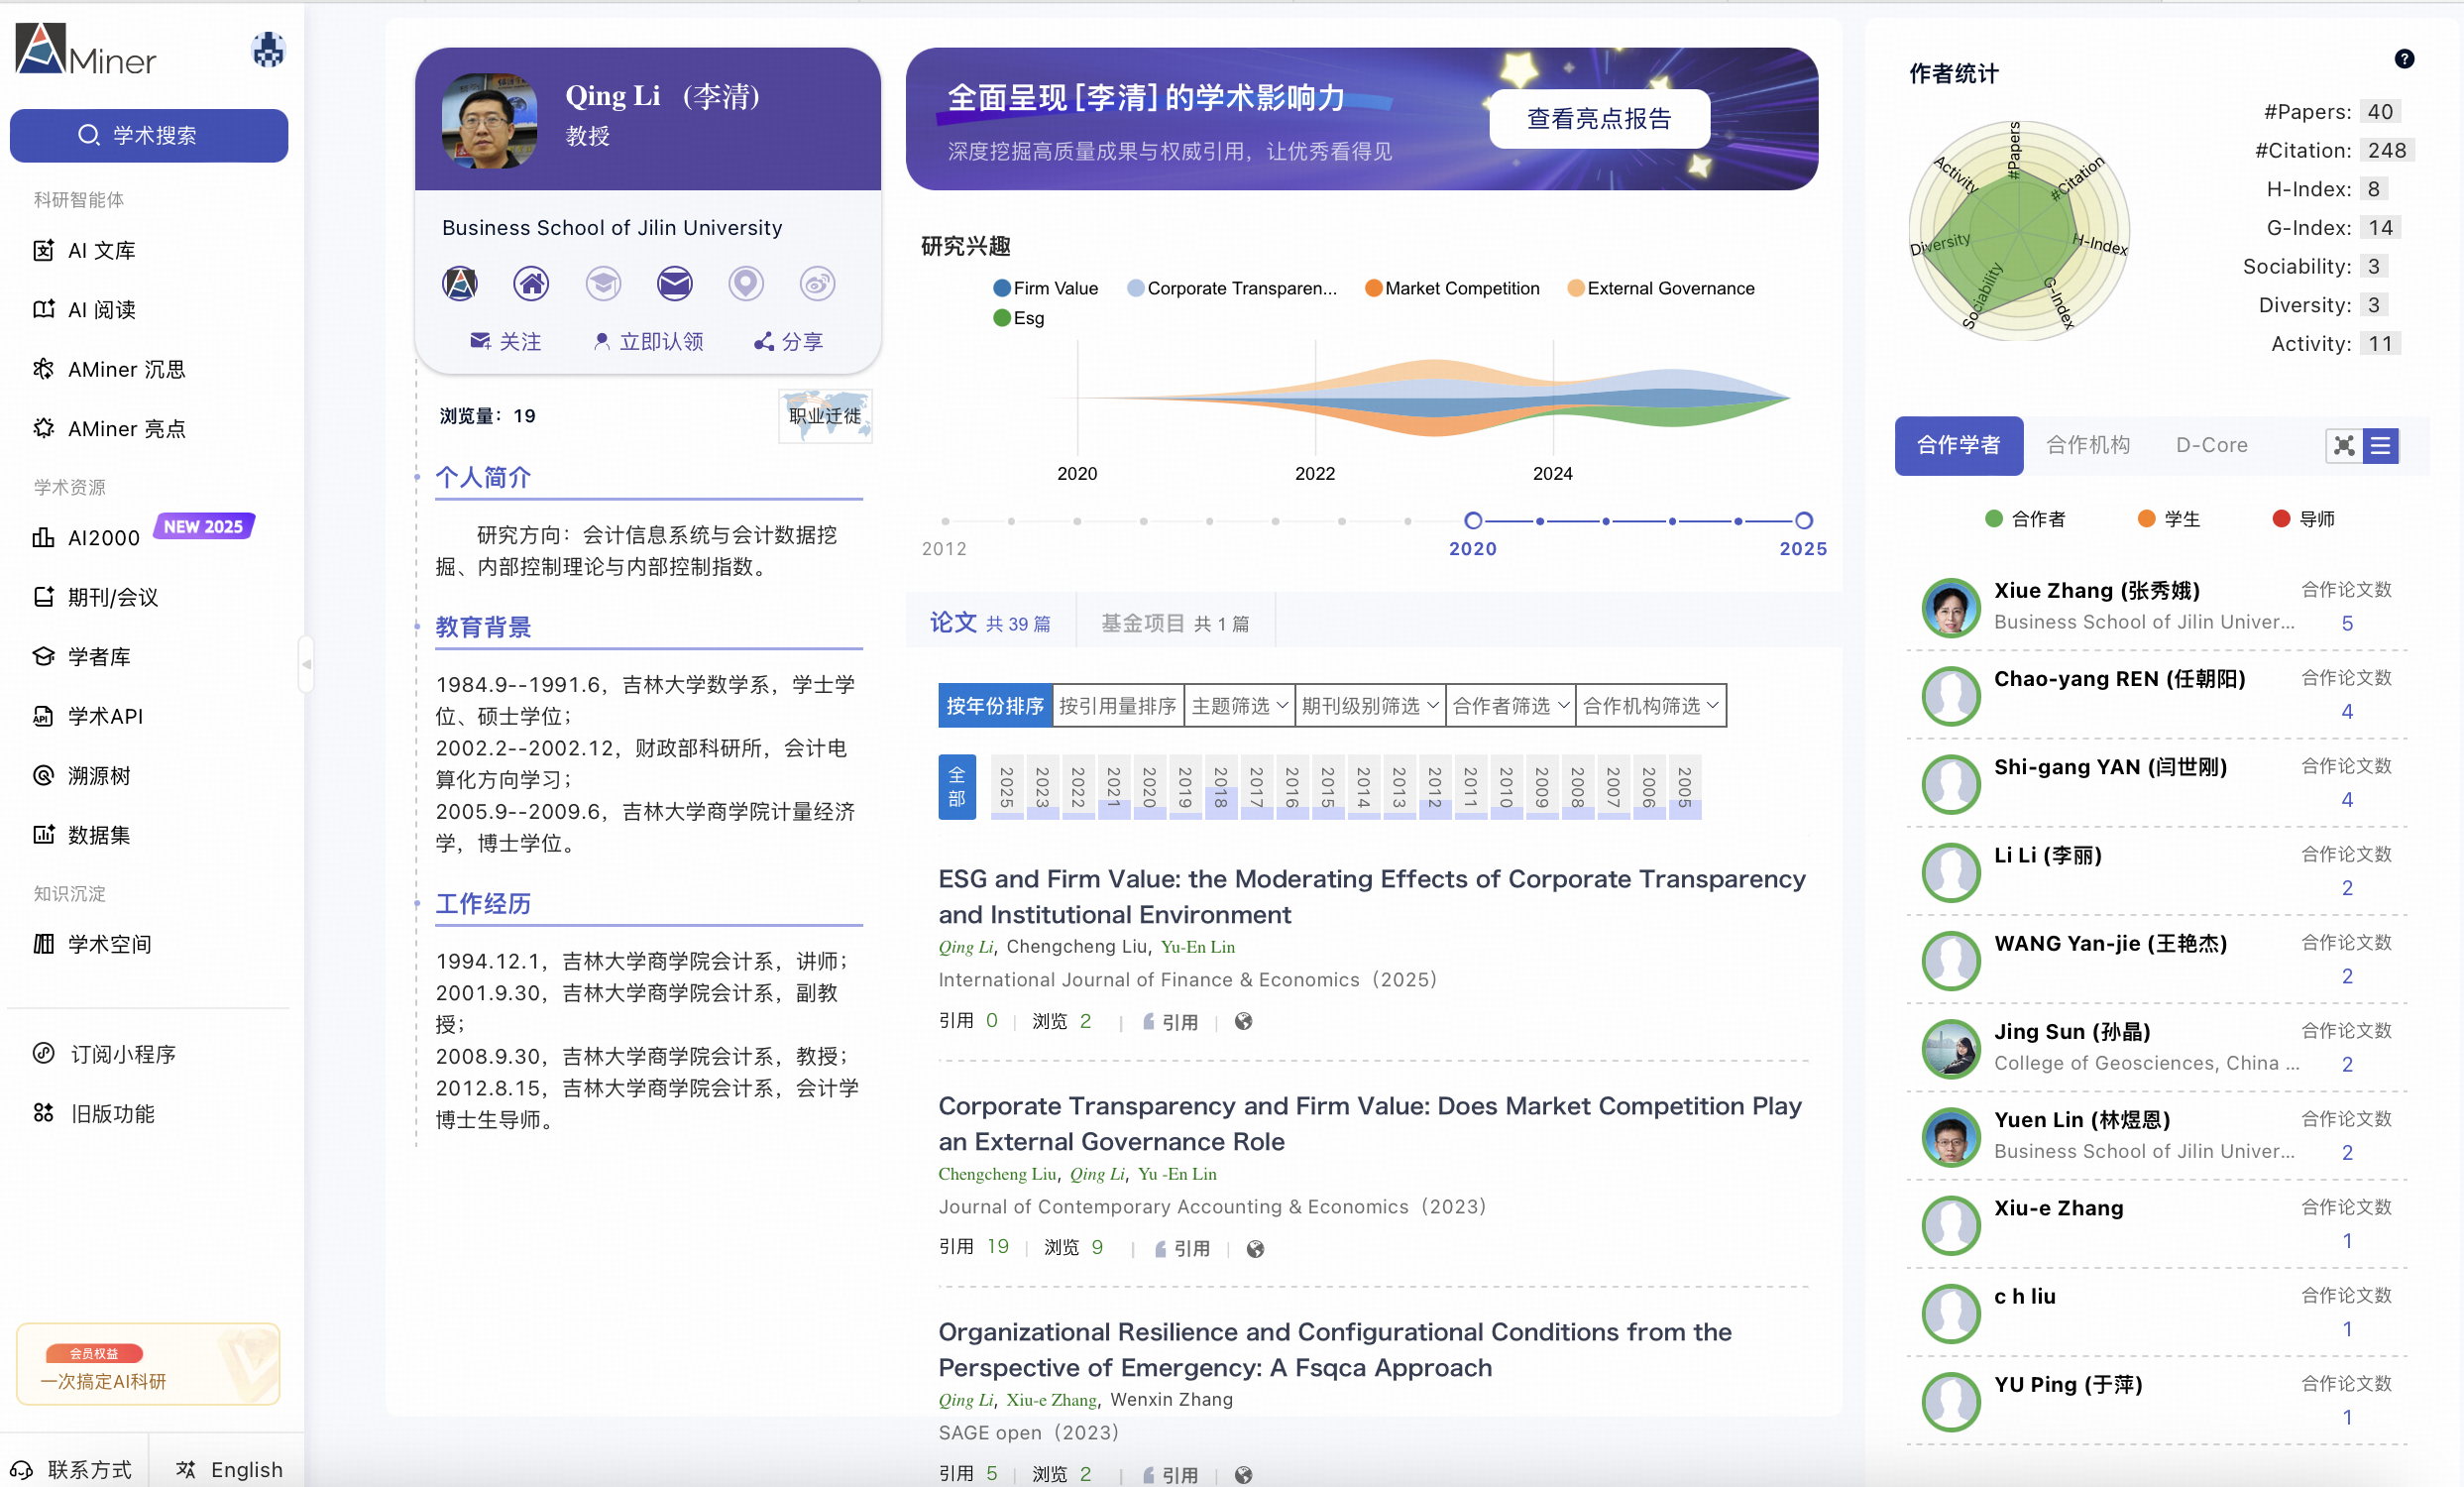Toggle Firm Value legend in research interests chart

point(1045,288)
